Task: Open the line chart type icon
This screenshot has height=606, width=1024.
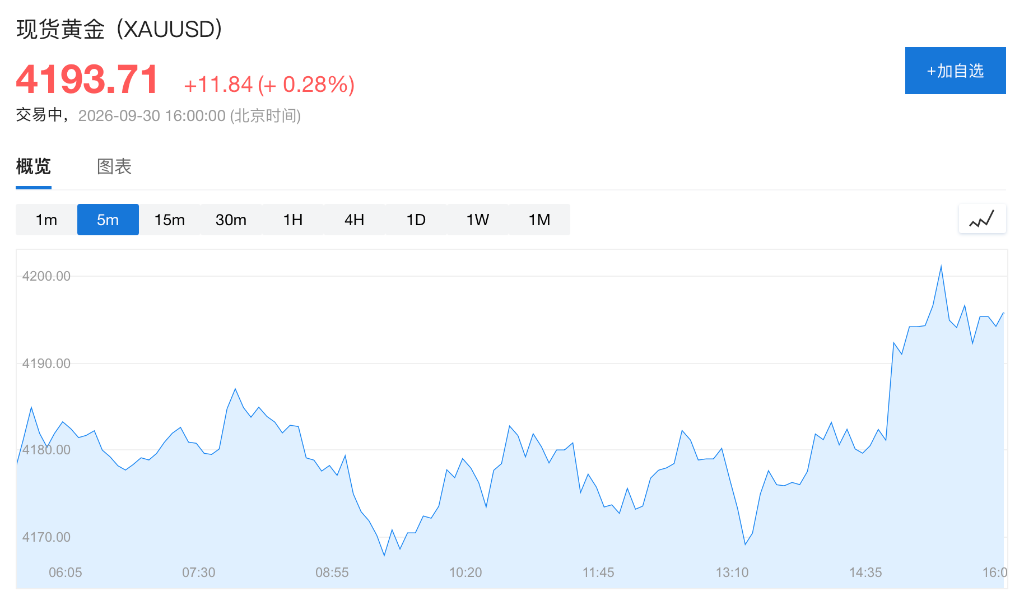Action: [x=982, y=219]
